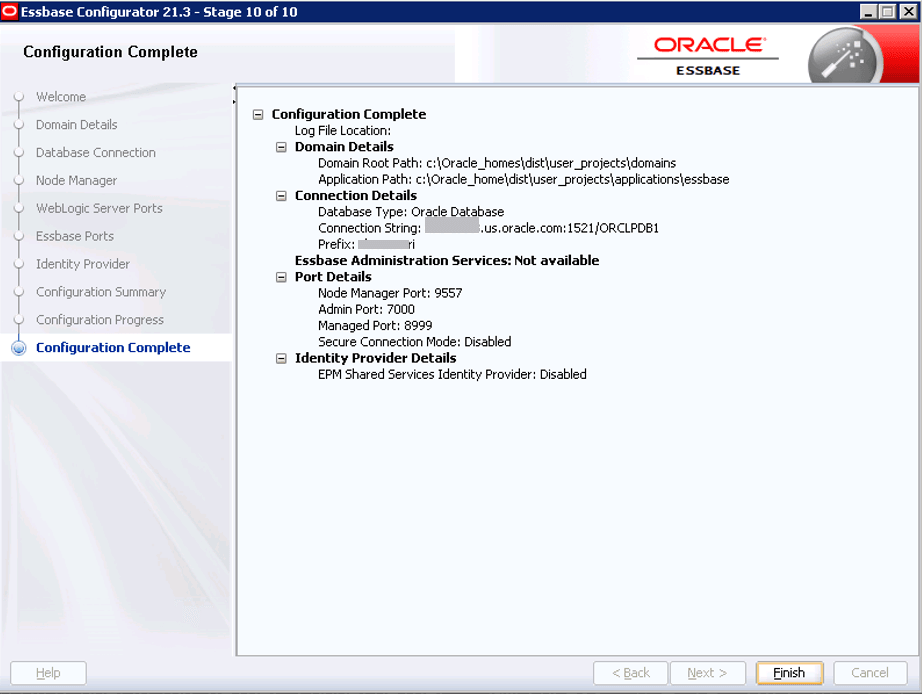Image resolution: width=922 pixels, height=694 pixels.
Task: Click the disabled Back button
Action: [630, 673]
